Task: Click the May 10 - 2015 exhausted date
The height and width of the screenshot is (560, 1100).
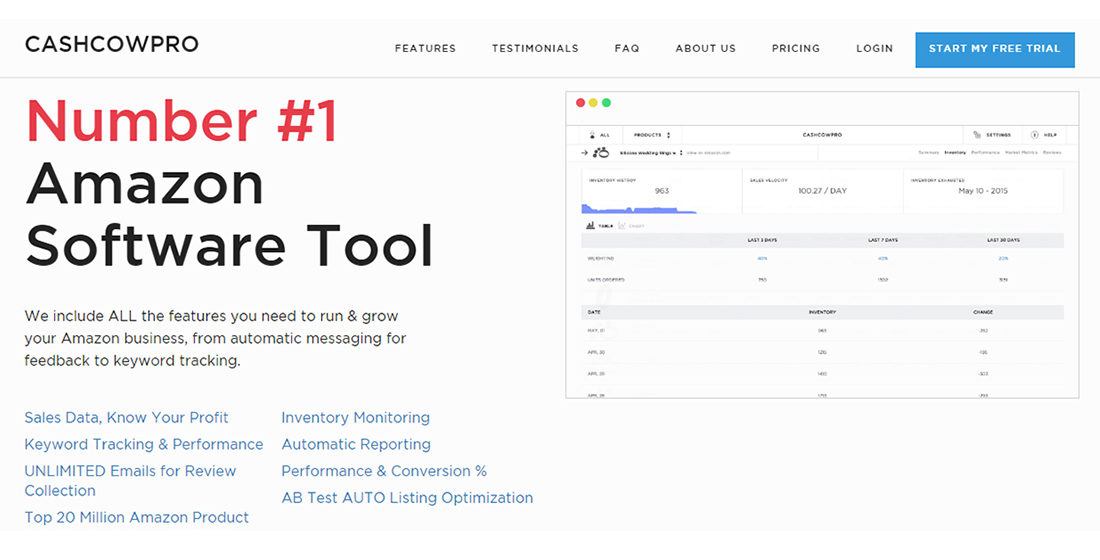Action: [x=983, y=191]
